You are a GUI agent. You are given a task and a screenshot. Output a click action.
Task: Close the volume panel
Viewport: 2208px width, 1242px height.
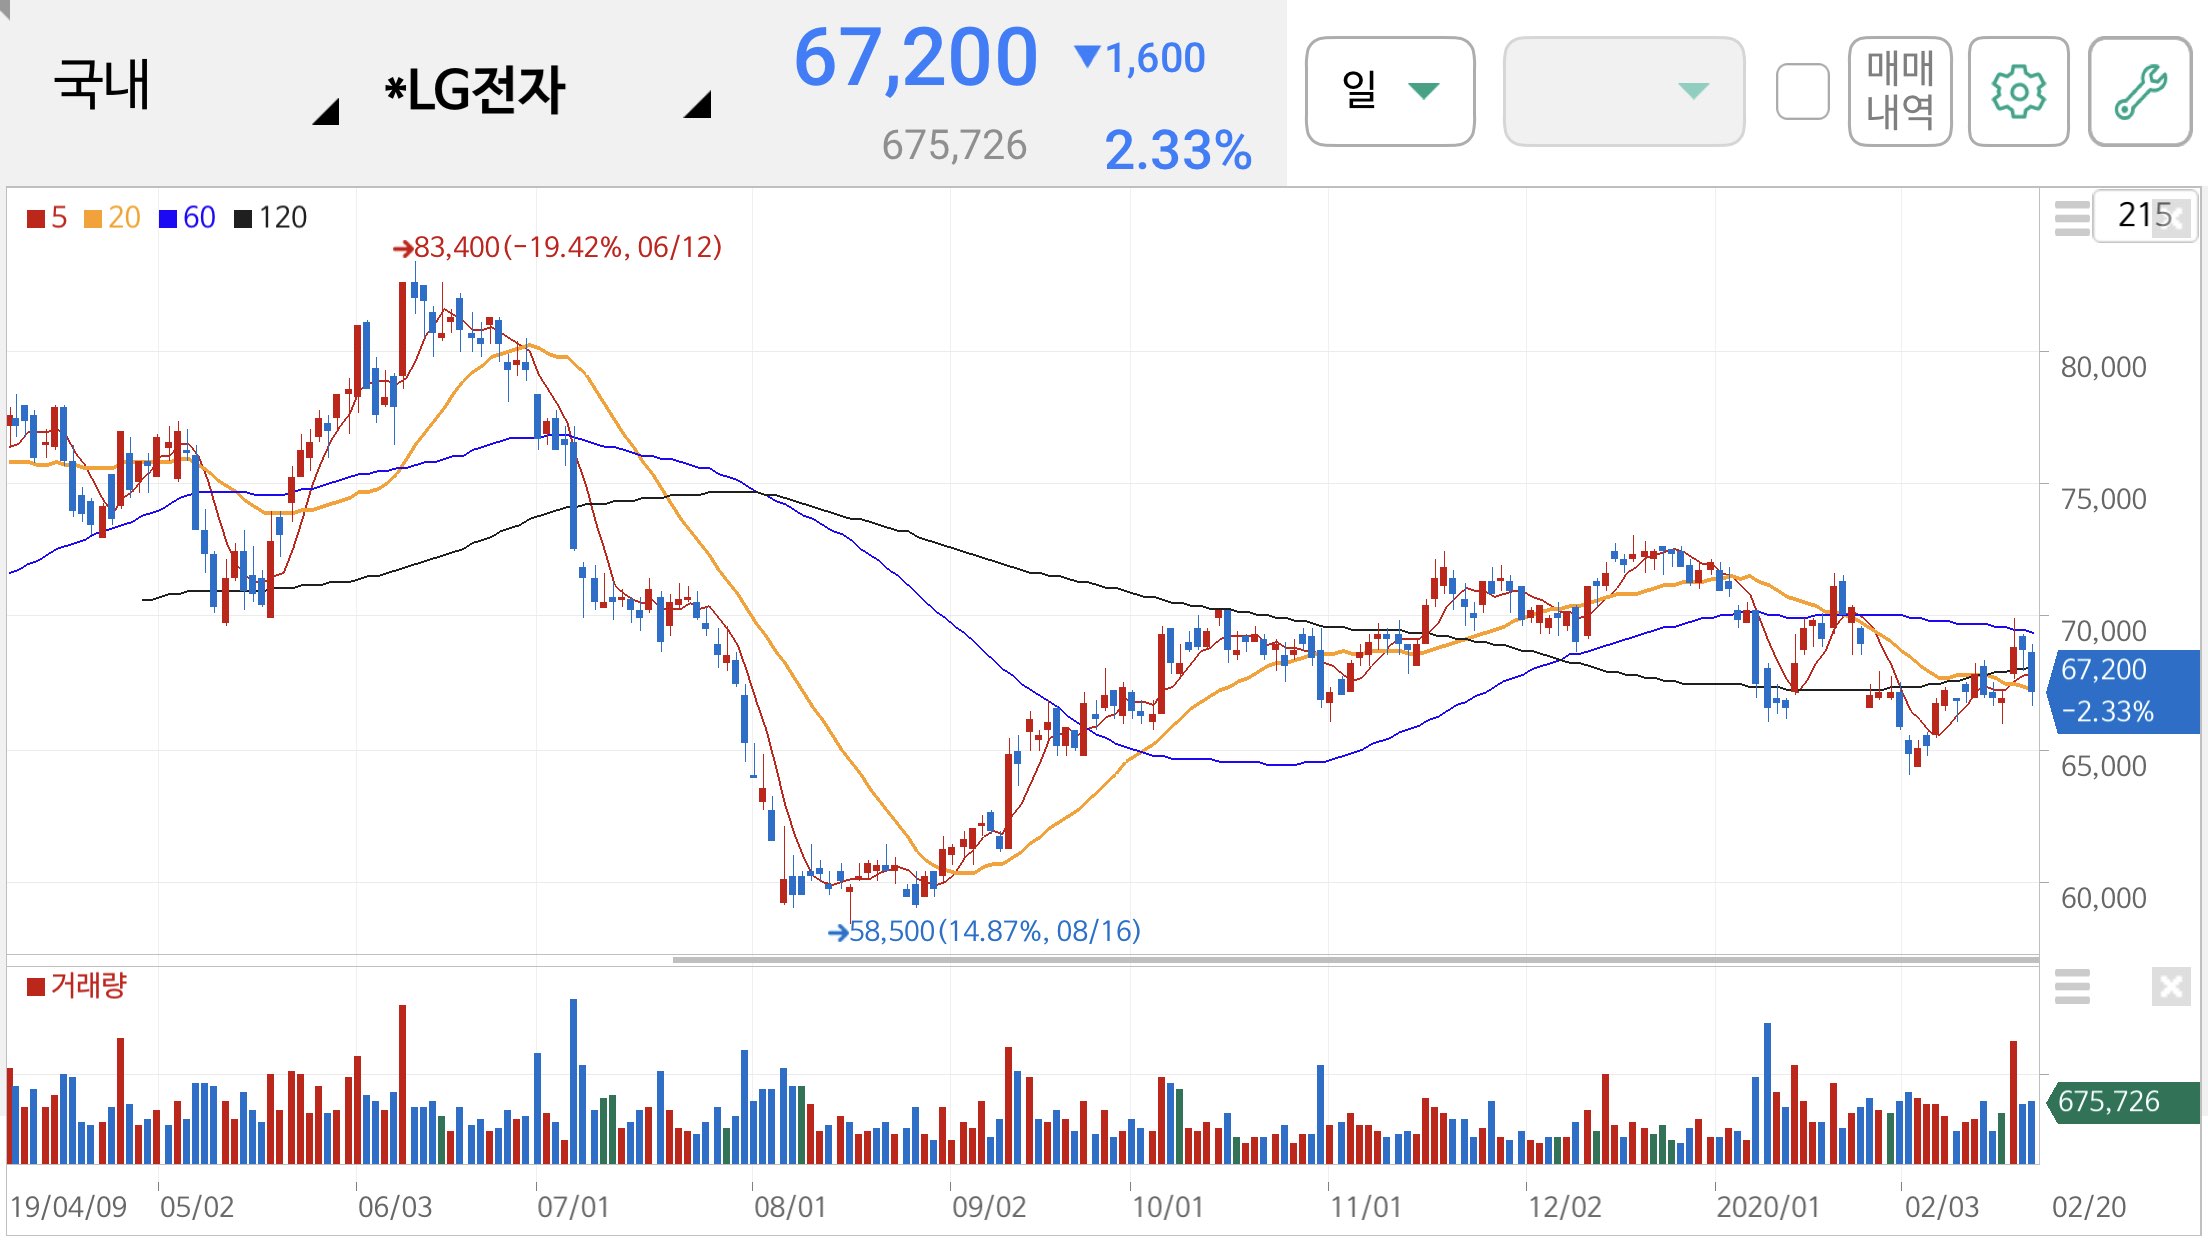point(2171,987)
